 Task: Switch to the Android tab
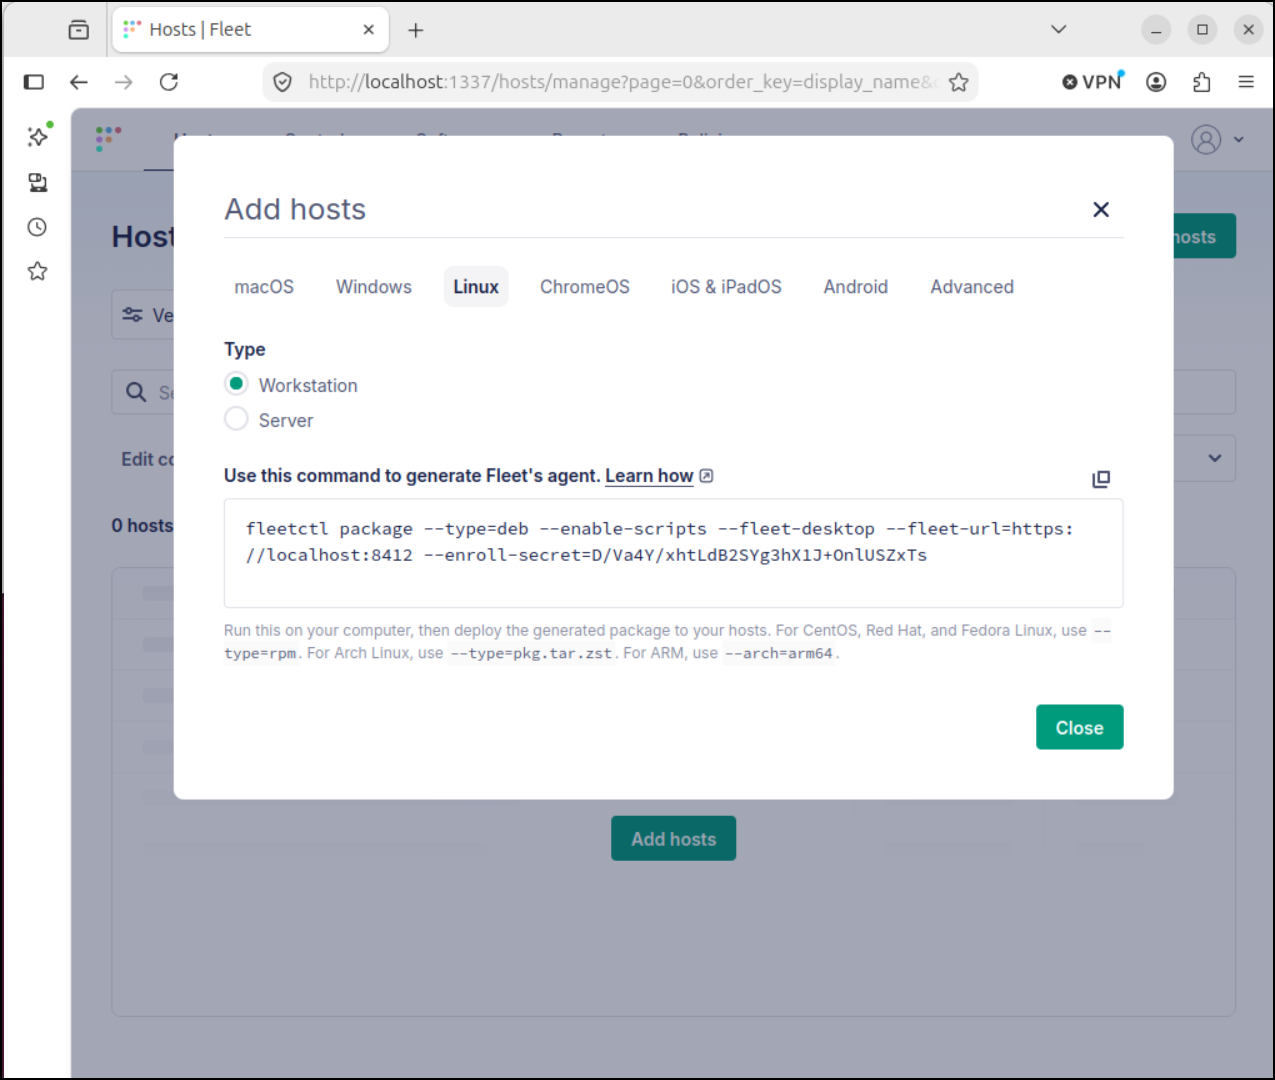pyautogui.click(x=856, y=287)
